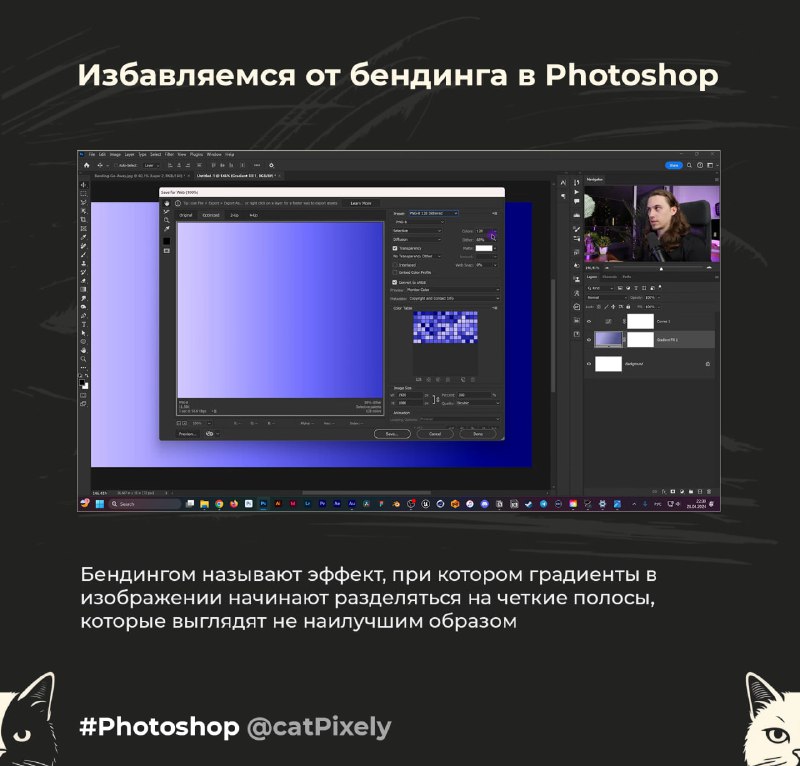Open the Filter menu

point(169,154)
